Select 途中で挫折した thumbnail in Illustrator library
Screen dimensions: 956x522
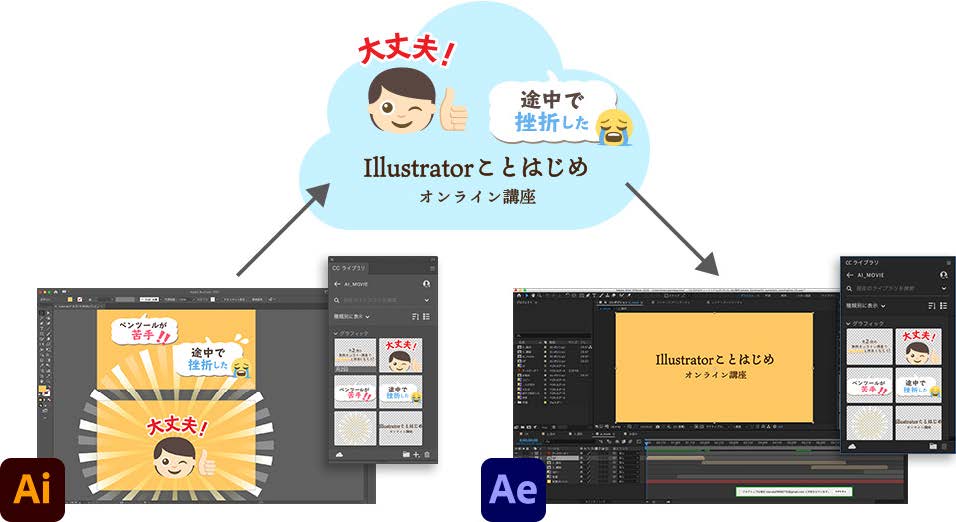pyautogui.click(x=400, y=392)
